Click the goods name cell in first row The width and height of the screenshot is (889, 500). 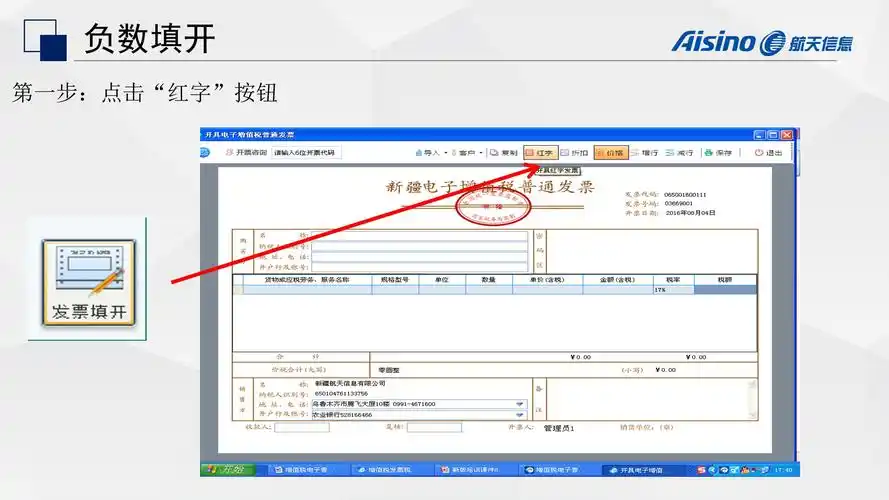pos(307,290)
